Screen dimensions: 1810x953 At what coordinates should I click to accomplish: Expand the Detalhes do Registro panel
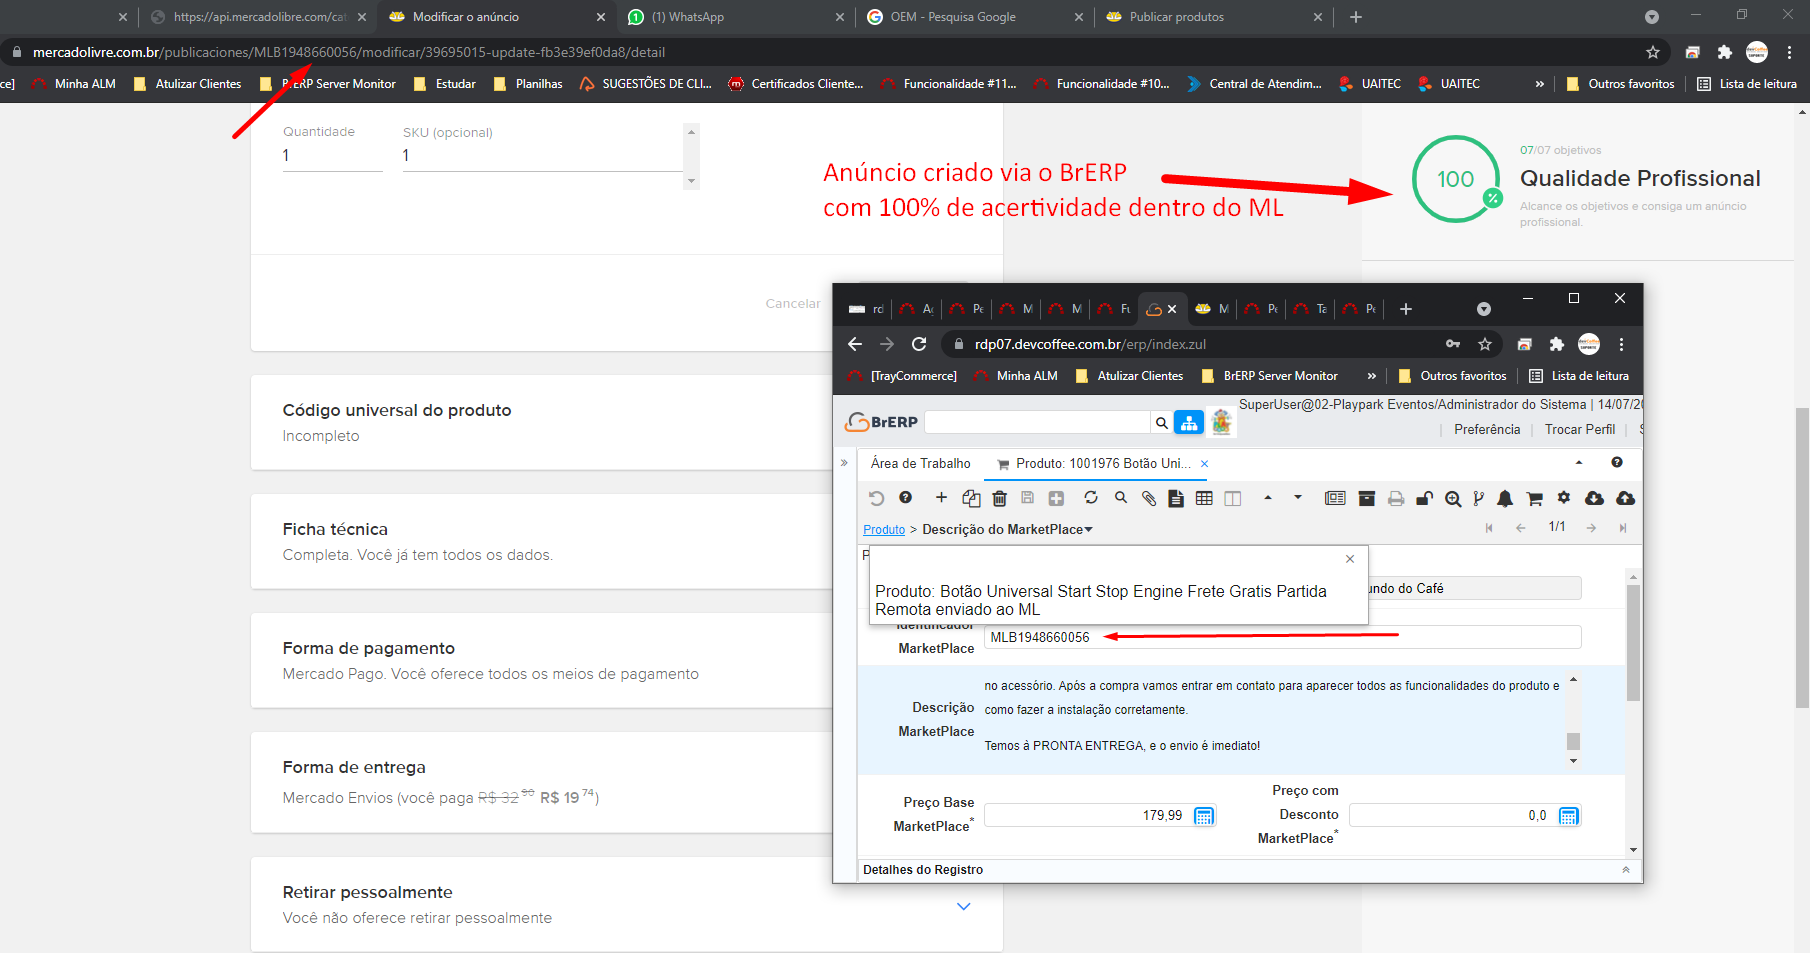click(1625, 870)
